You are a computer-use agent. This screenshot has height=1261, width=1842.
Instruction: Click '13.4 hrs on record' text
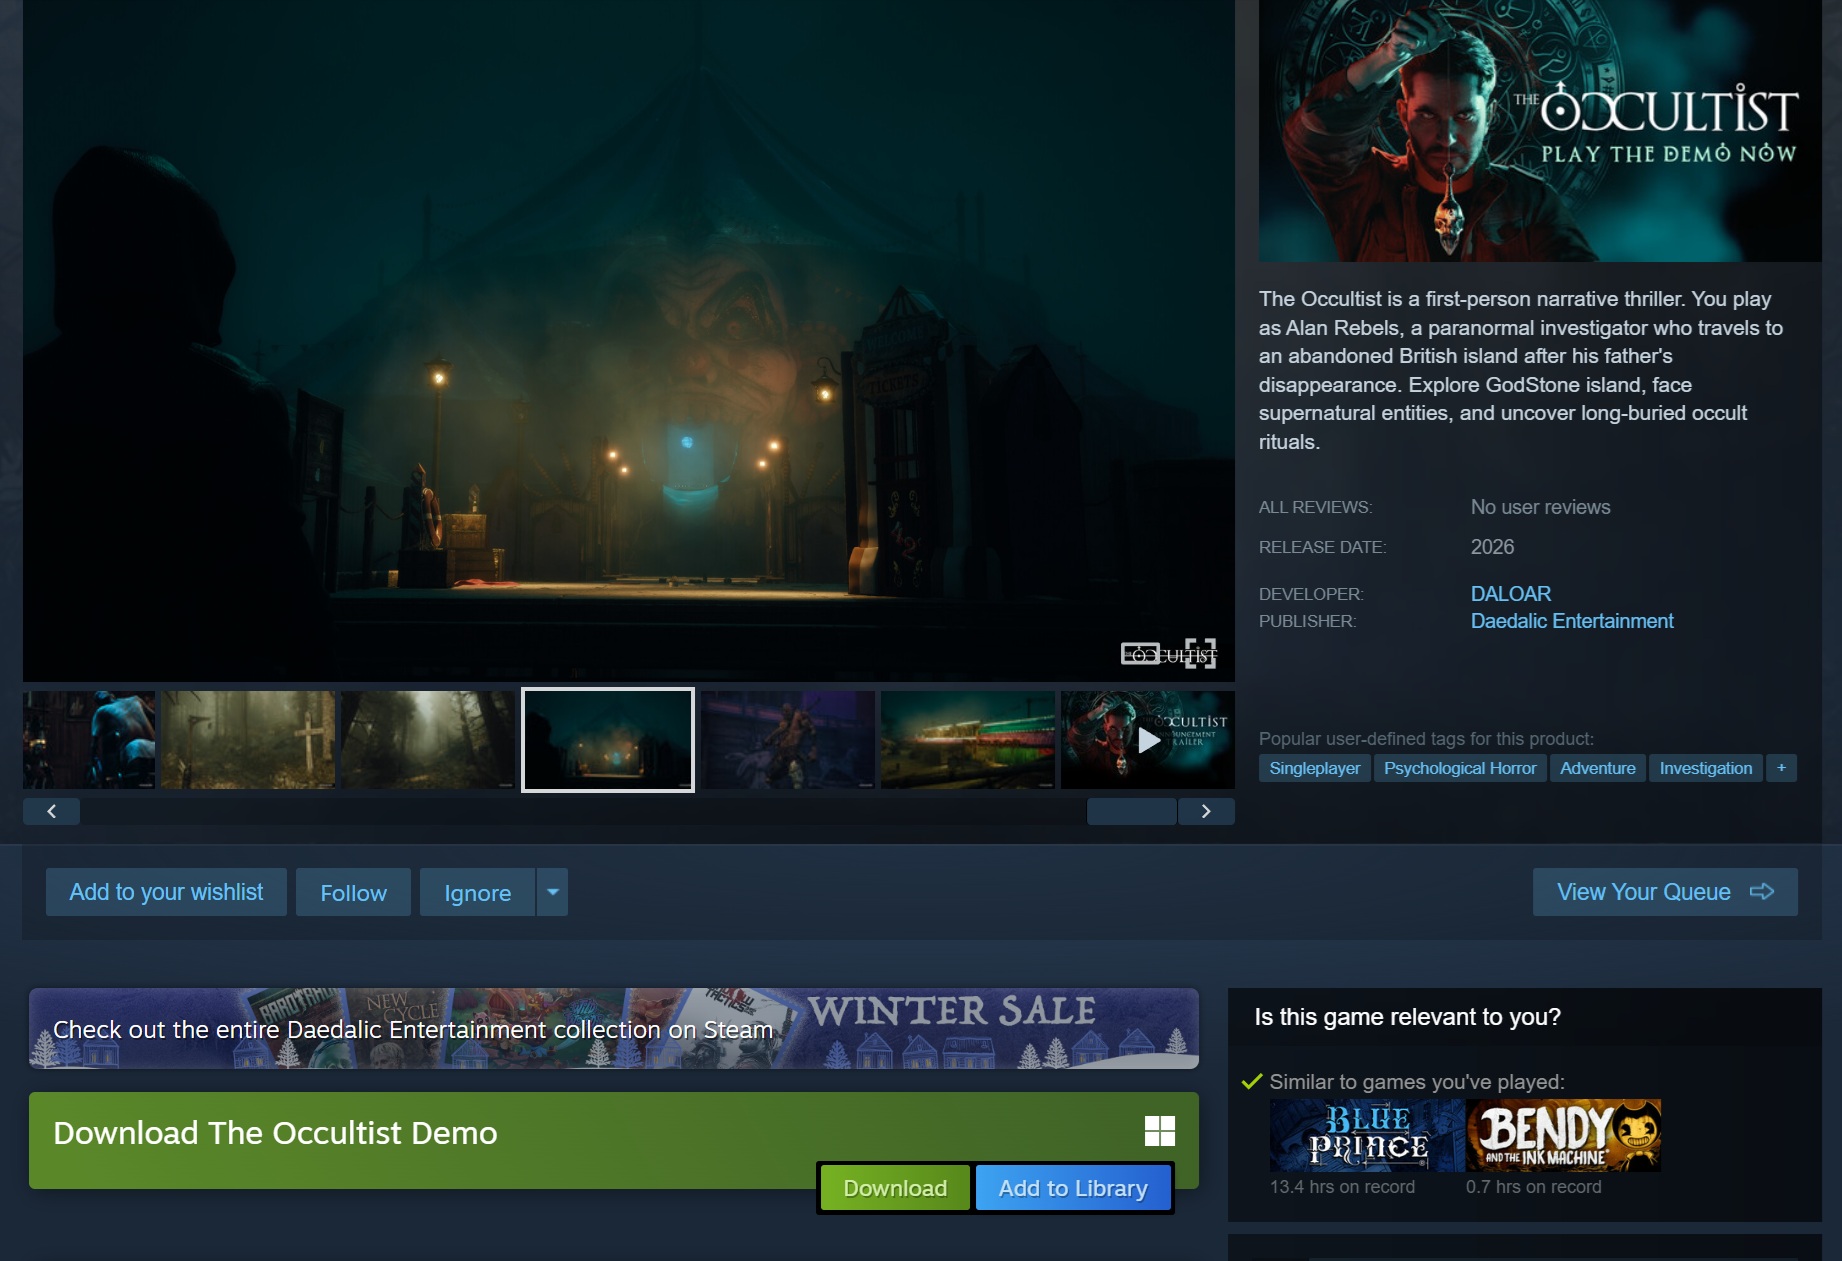(1342, 1187)
